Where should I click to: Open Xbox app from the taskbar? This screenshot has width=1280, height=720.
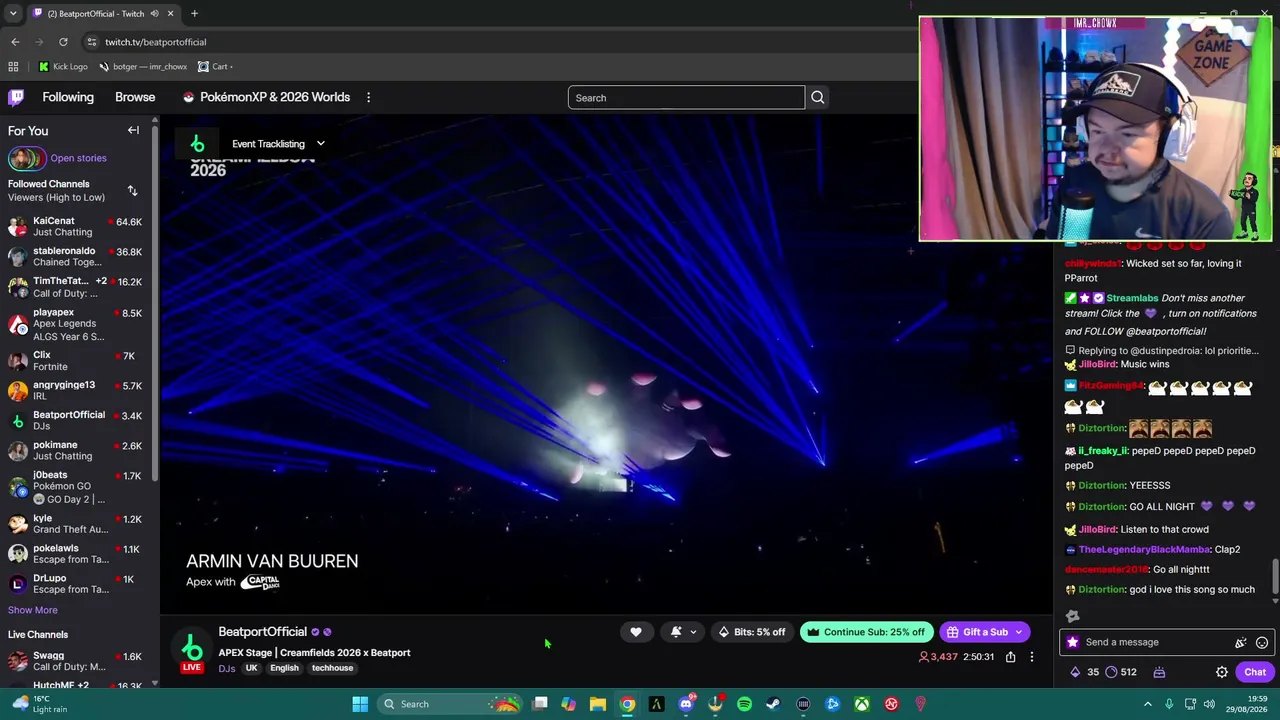[861, 704]
